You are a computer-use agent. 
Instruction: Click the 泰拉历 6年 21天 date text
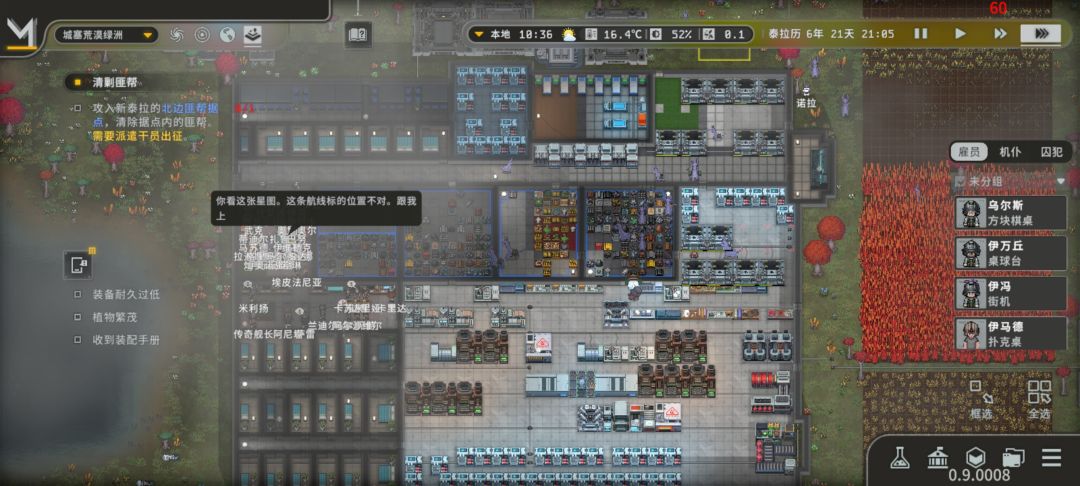811,34
